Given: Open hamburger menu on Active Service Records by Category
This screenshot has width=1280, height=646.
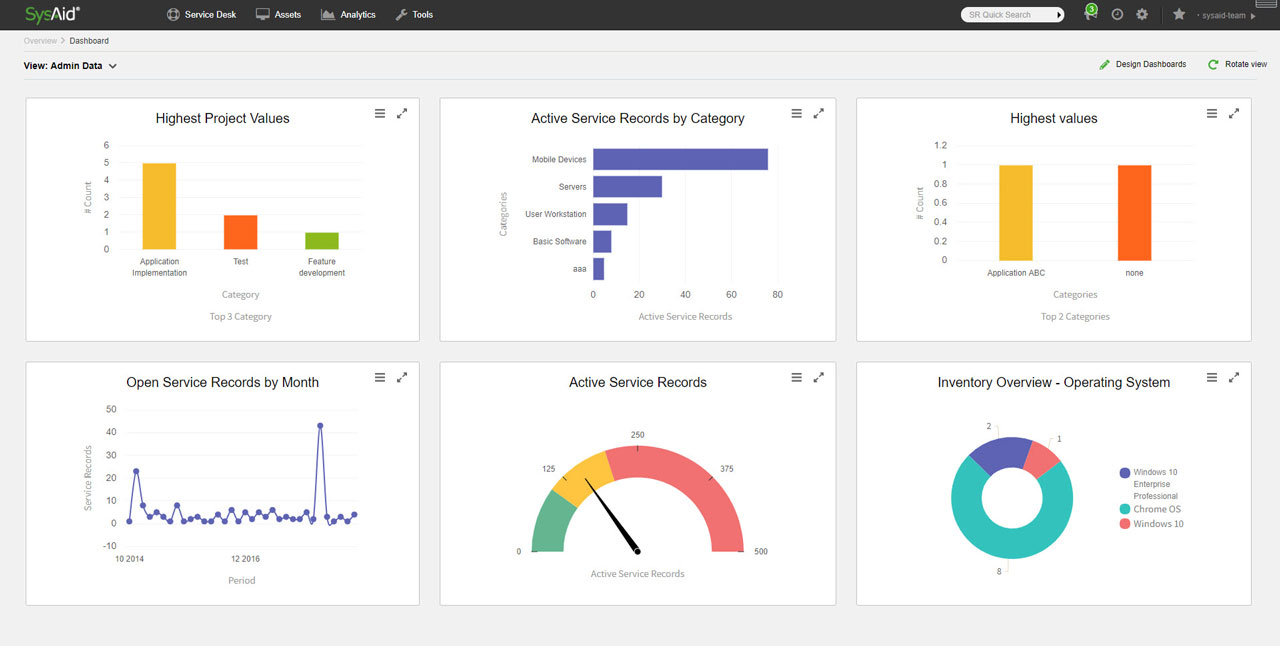Looking at the screenshot, I should click(x=796, y=114).
